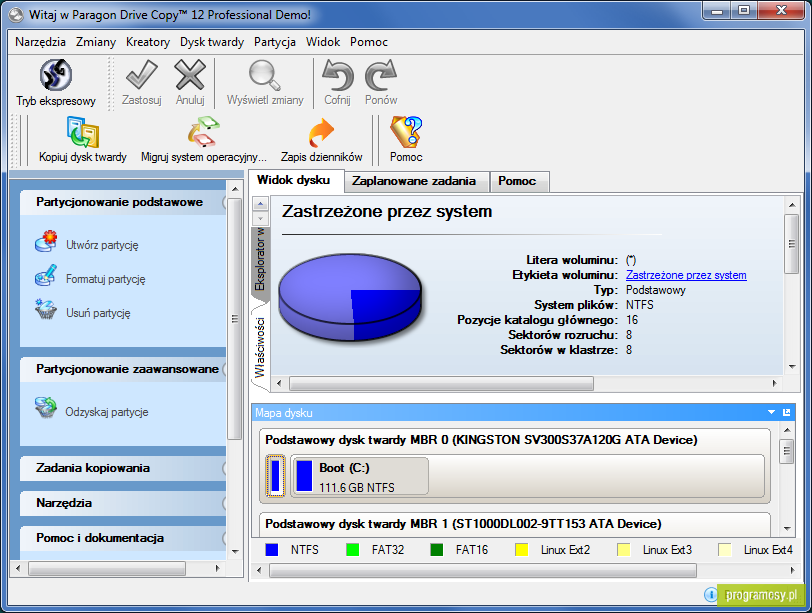The image size is (812, 613).
Task: Click Linux Ext3 legend swatch
Action: (x=624, y=550)
